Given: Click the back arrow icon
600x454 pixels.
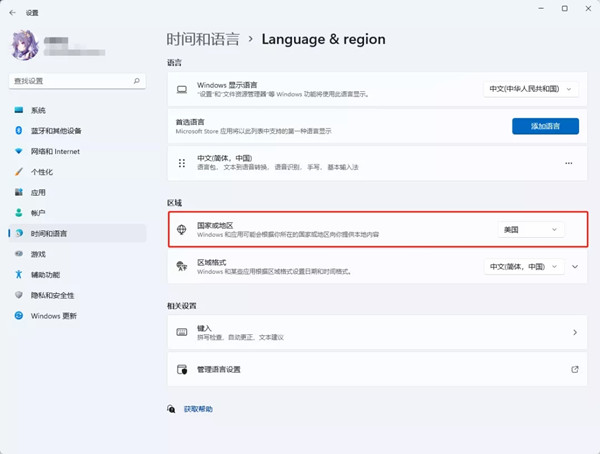Looking at the screenshot, I should coord(12,13).
